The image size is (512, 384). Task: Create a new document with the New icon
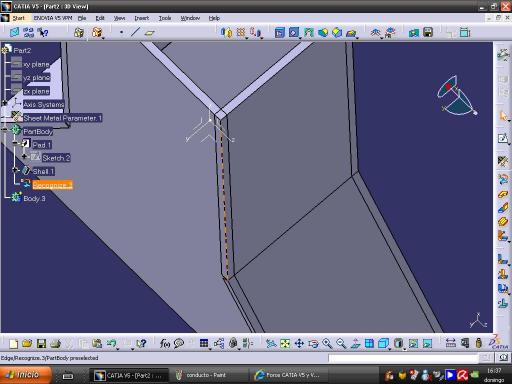(13, 343)
